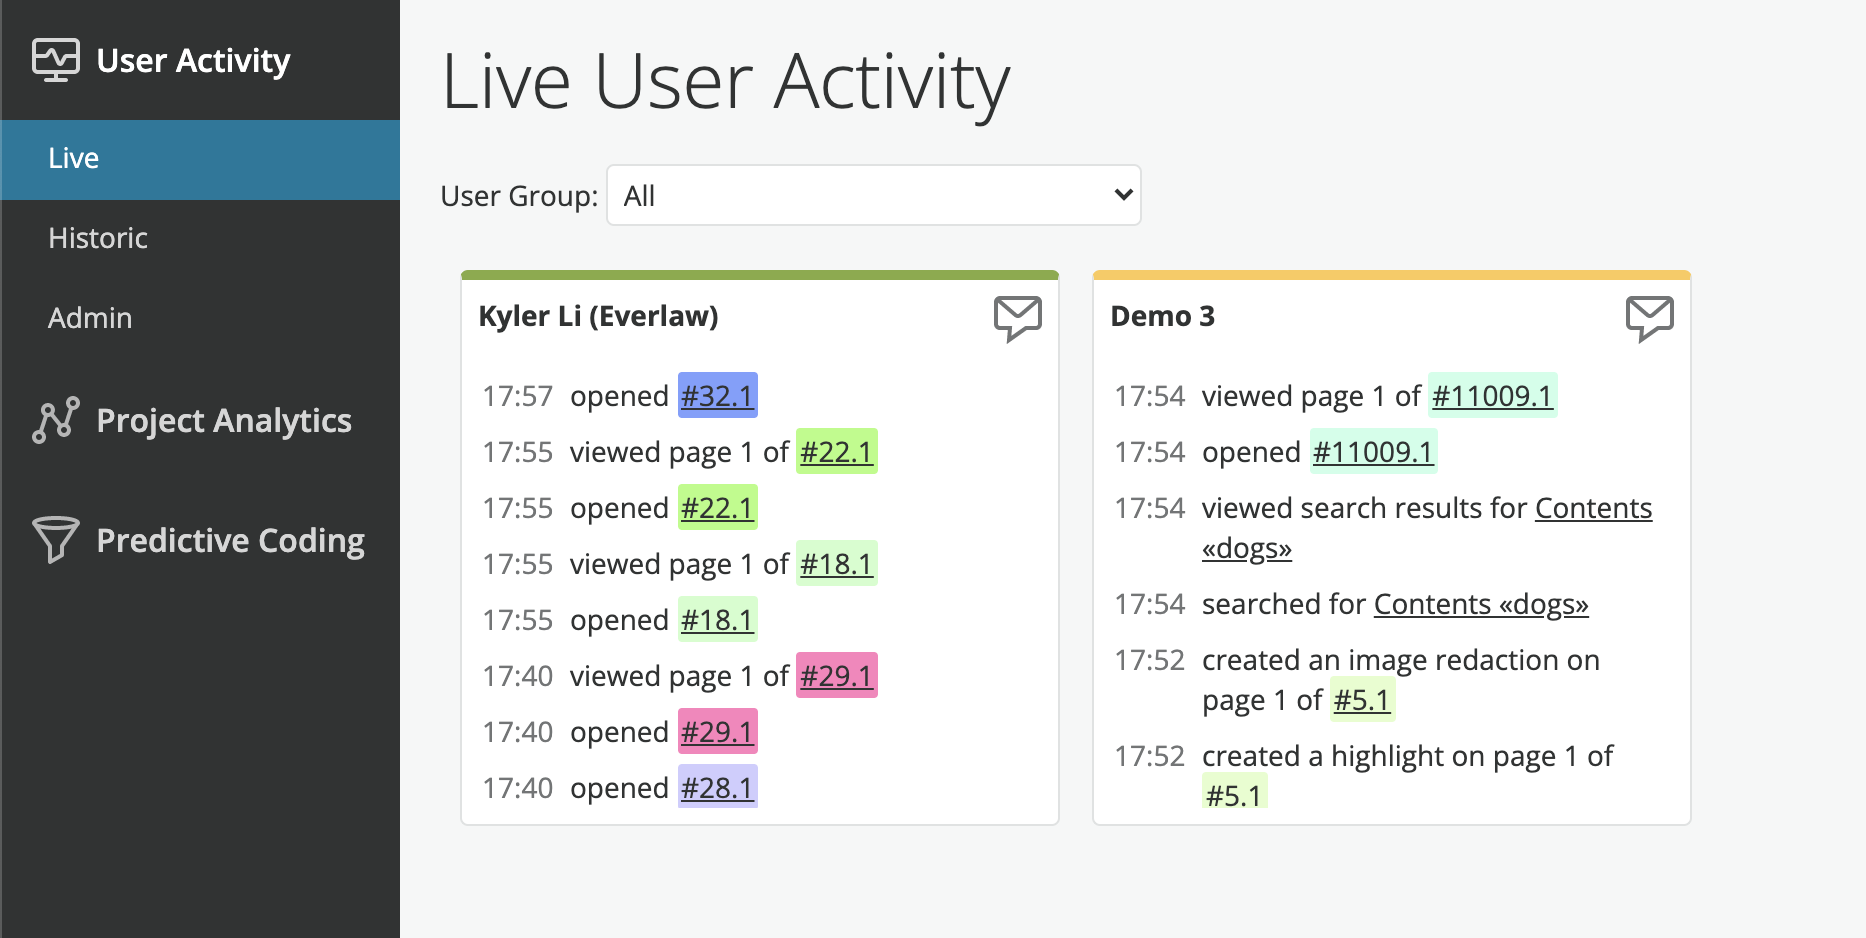Message Demo 3 via envelope icon

tap(1650, 319)
